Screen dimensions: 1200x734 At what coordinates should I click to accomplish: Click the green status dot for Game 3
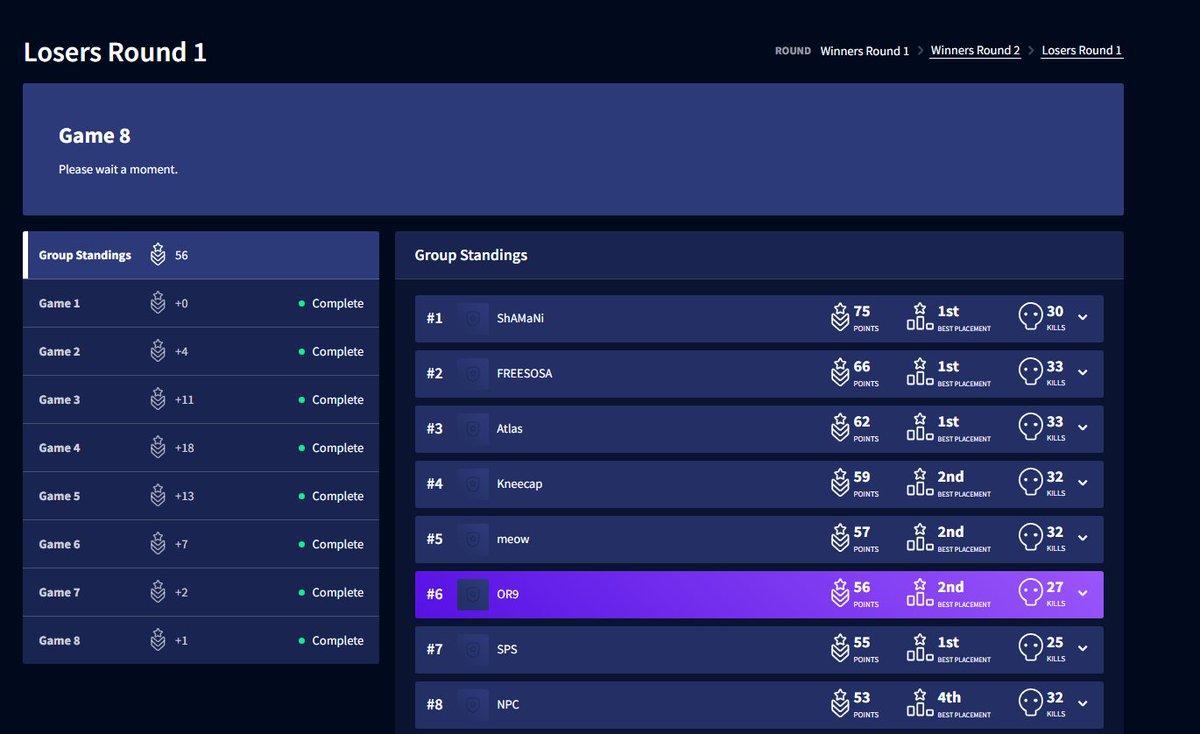click(x=302, y=400)
